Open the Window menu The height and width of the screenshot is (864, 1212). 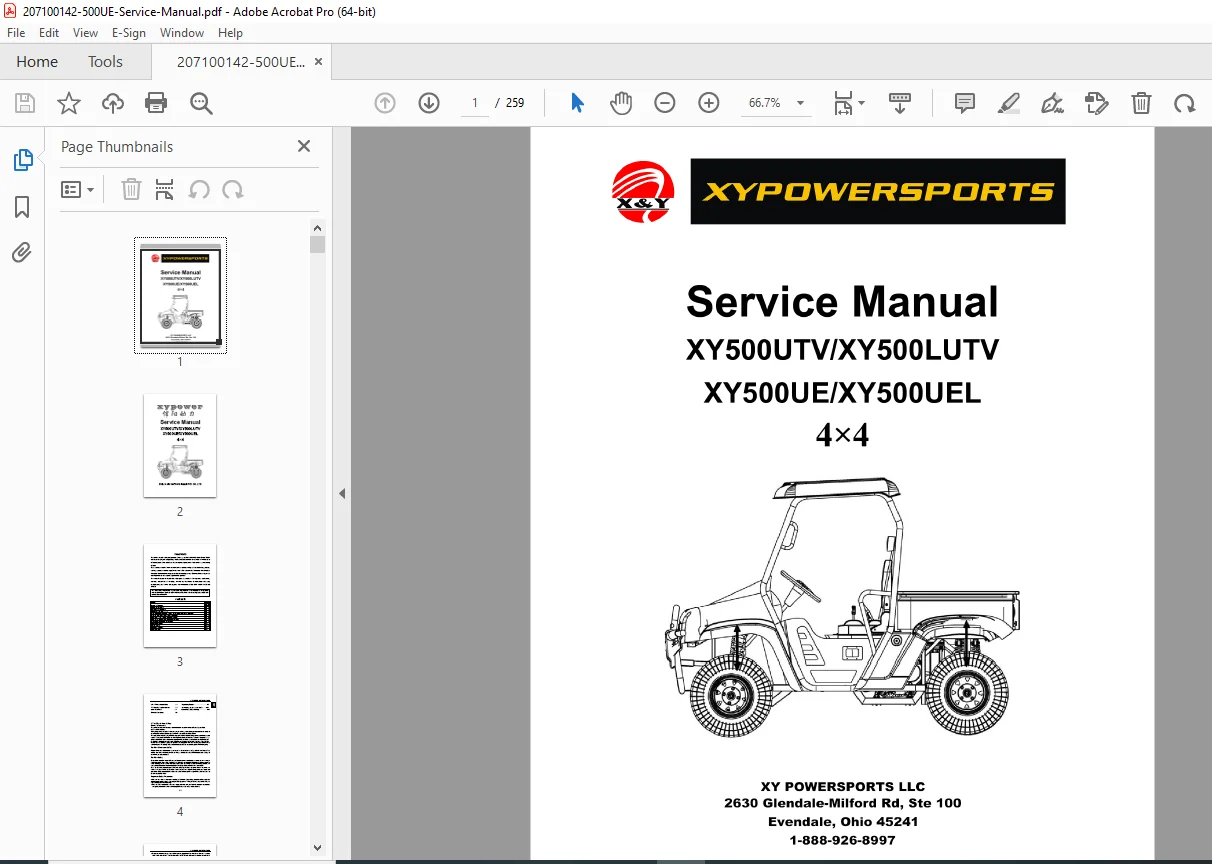tap(182, 33)
